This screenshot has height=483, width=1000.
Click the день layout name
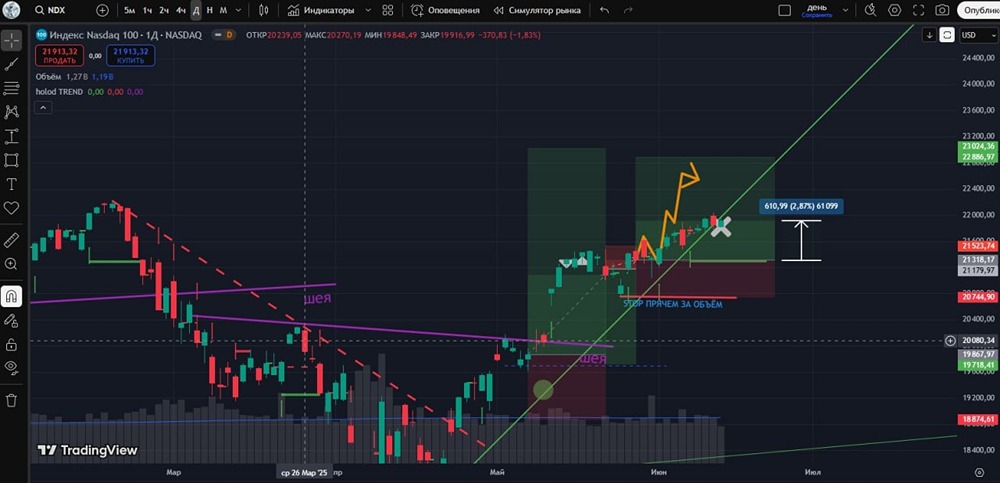817,10
